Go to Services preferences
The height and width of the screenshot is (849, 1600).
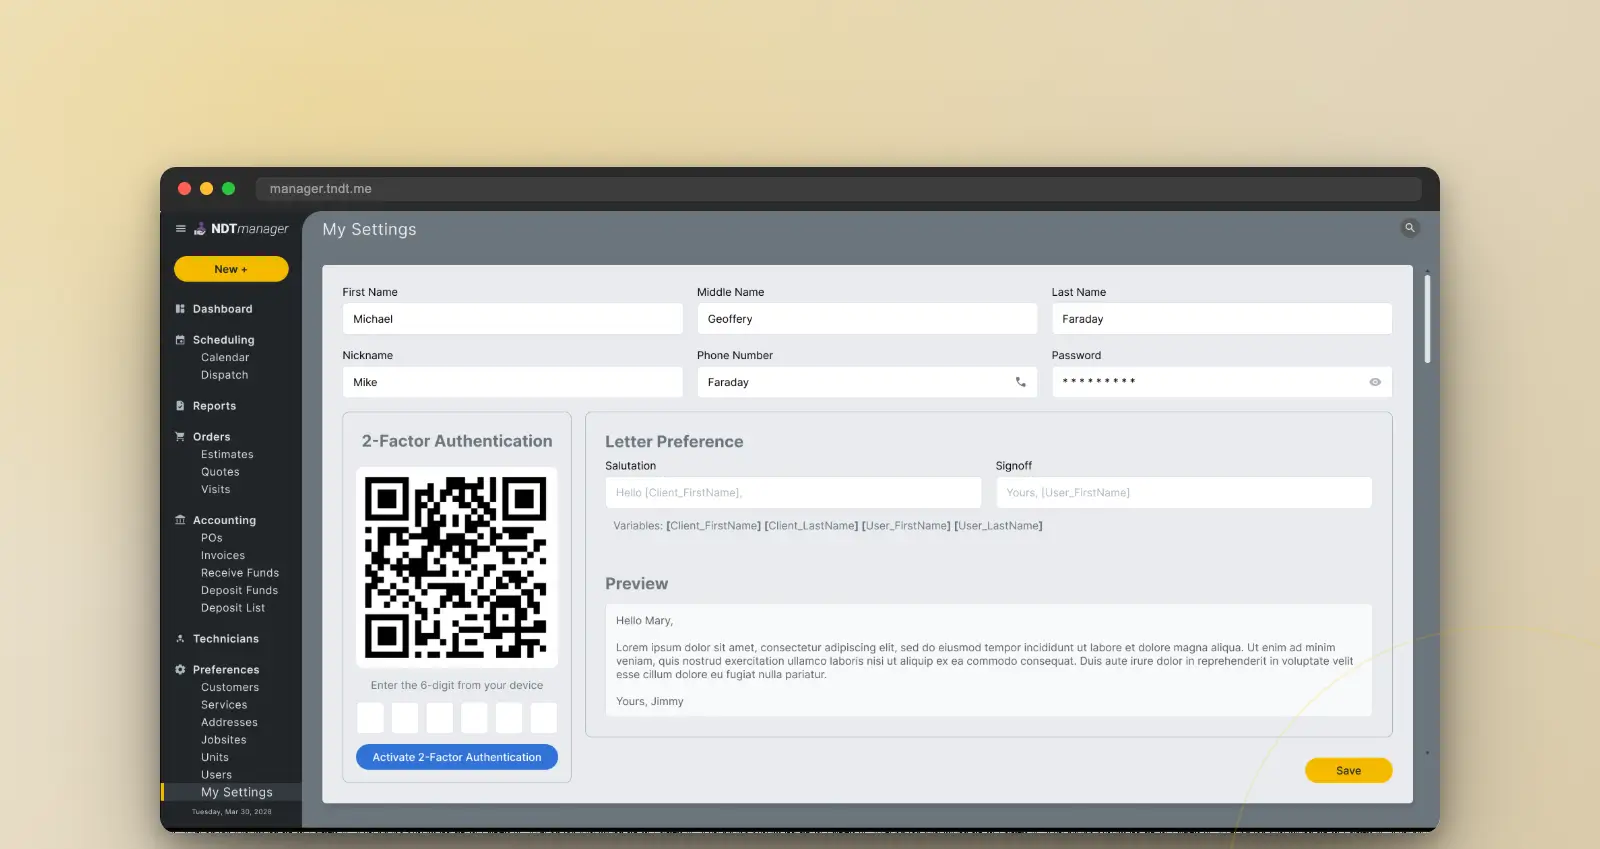click(224, 705)
